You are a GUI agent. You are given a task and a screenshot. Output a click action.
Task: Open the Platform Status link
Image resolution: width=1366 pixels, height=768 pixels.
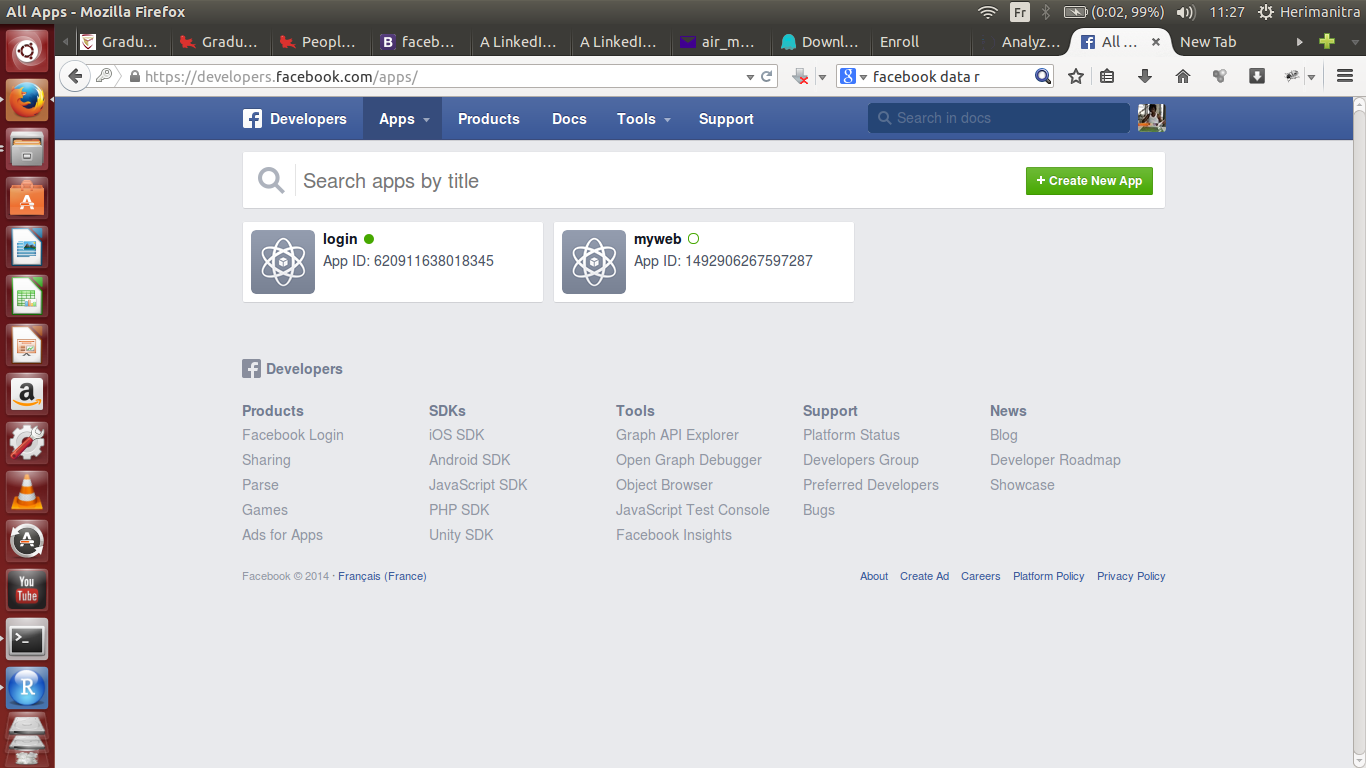pyautogui.click(x=851, y=435)
